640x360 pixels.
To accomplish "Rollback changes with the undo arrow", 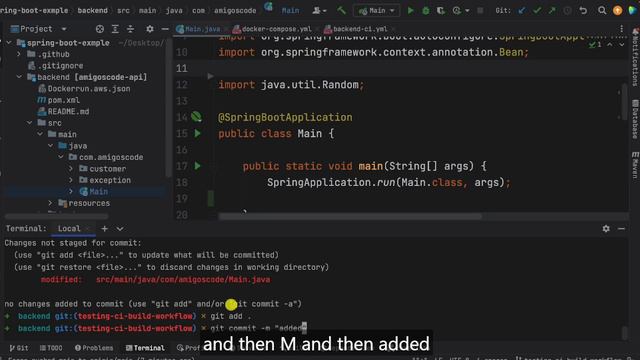I will tap(583, 11).
